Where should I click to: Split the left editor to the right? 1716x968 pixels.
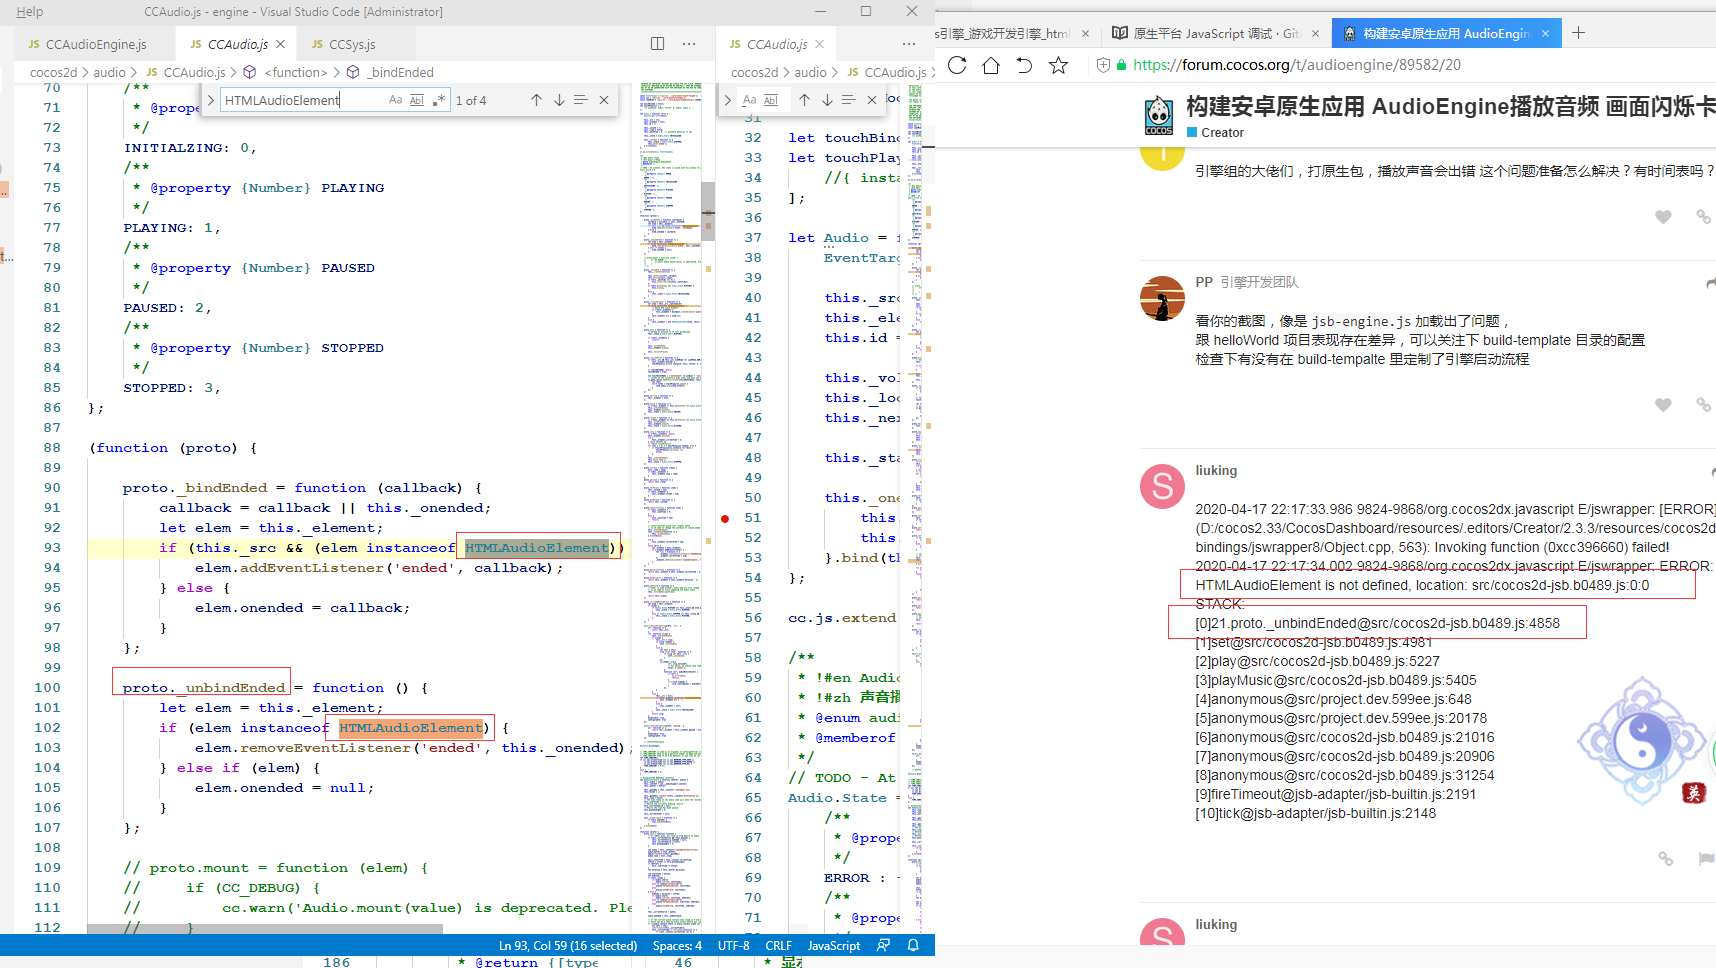pyautogui.click(x=657, y=44)
